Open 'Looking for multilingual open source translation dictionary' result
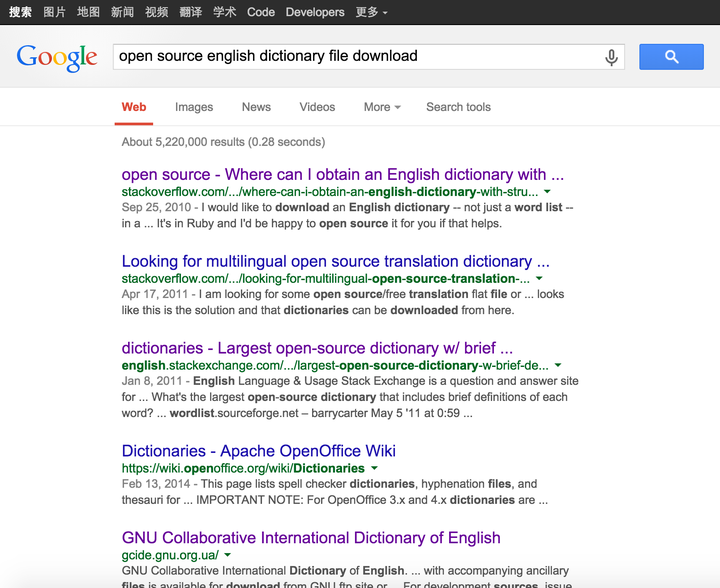Image resolution: width=720 pixels, height=588 pixels. [336, 261]
